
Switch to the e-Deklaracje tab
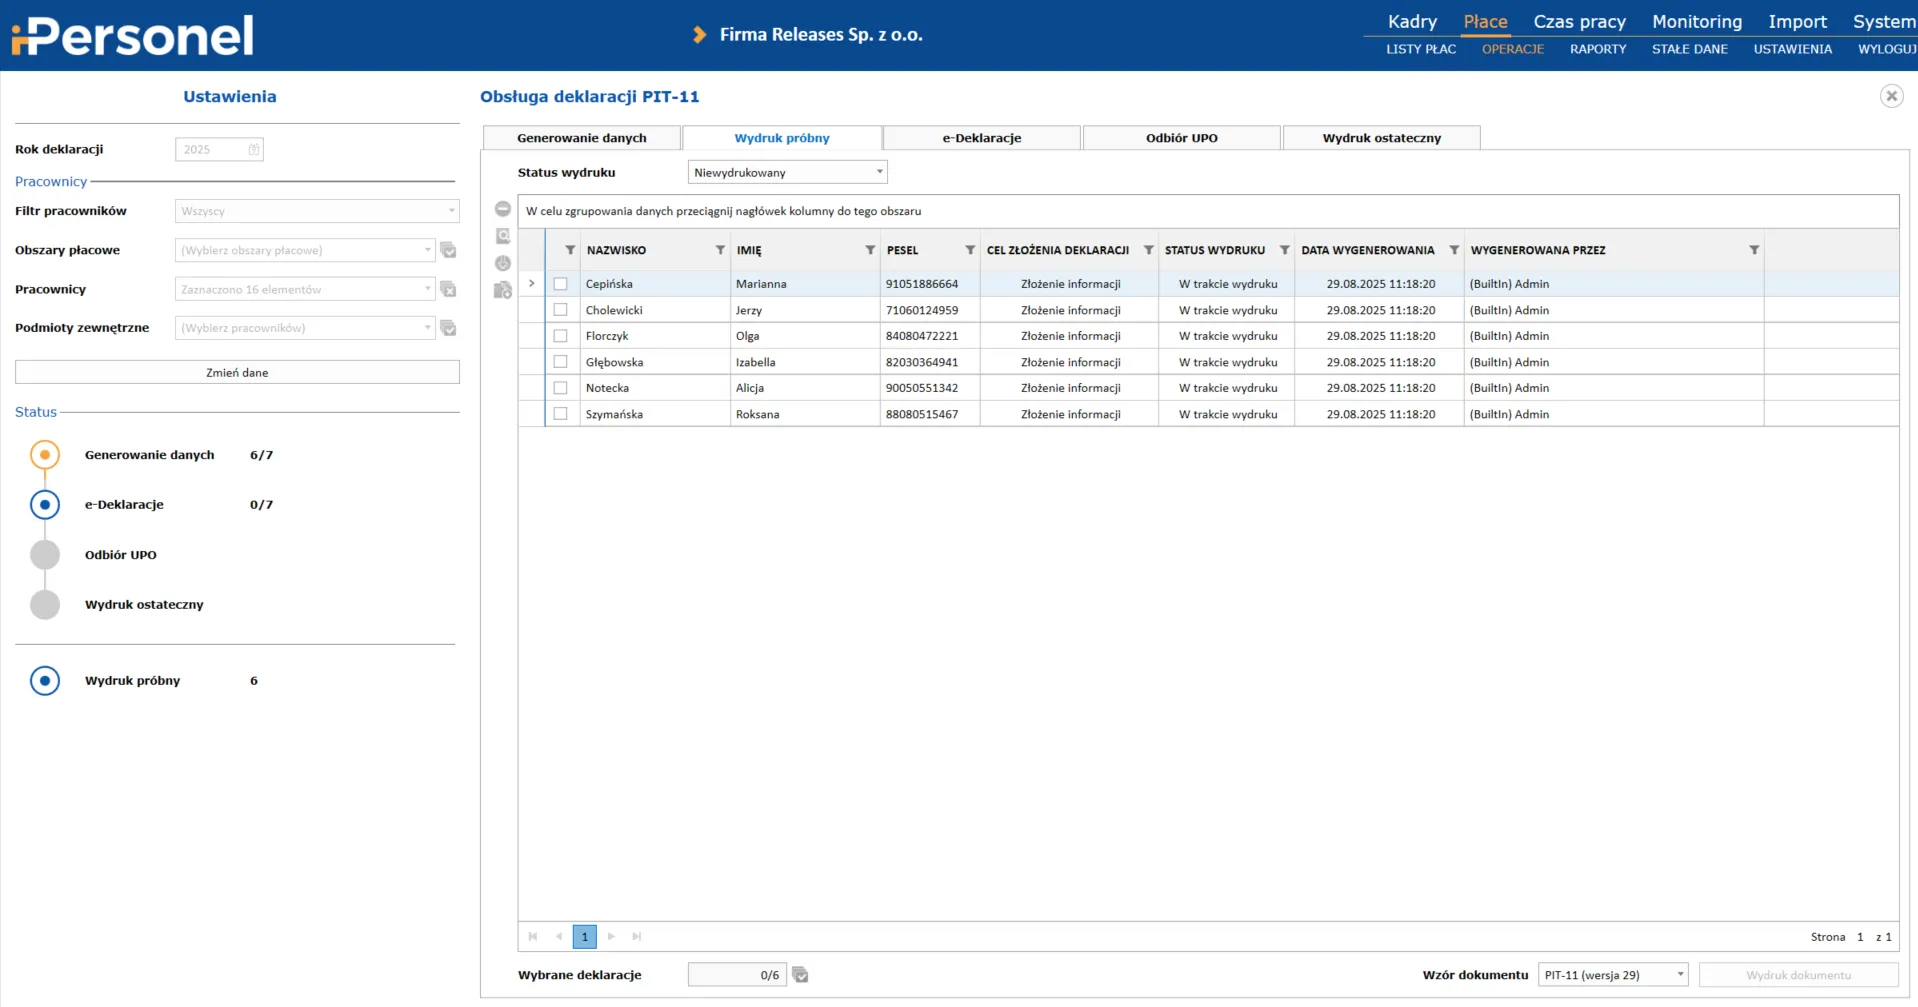981,138
